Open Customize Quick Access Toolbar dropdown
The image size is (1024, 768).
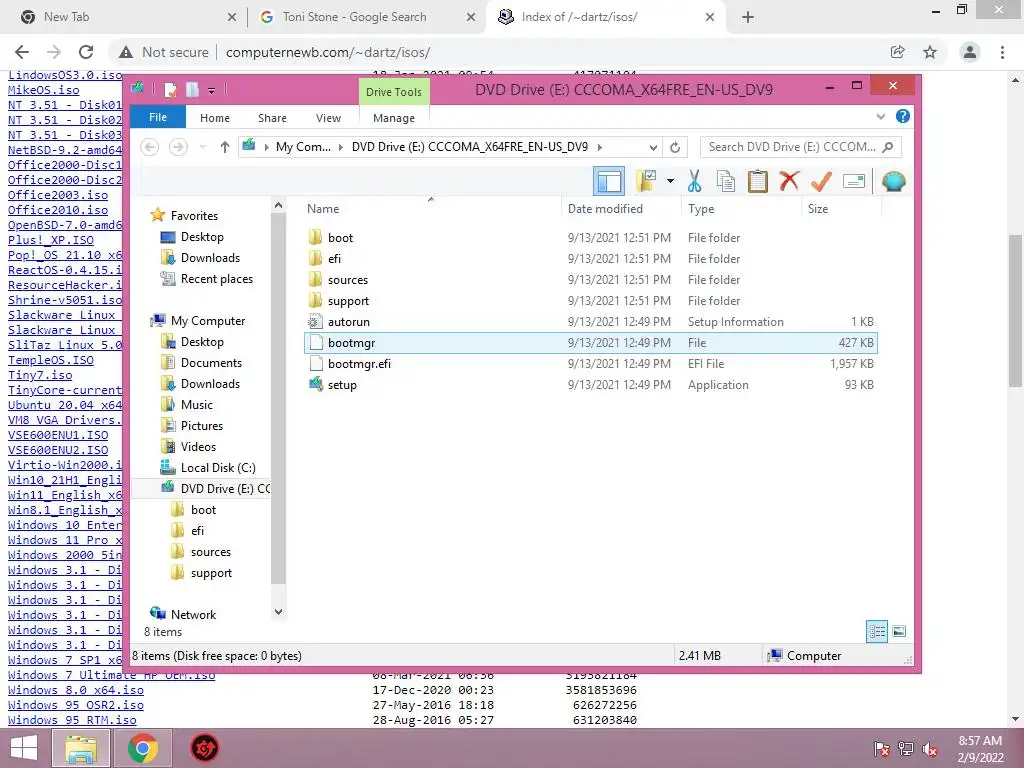(212, 91)
